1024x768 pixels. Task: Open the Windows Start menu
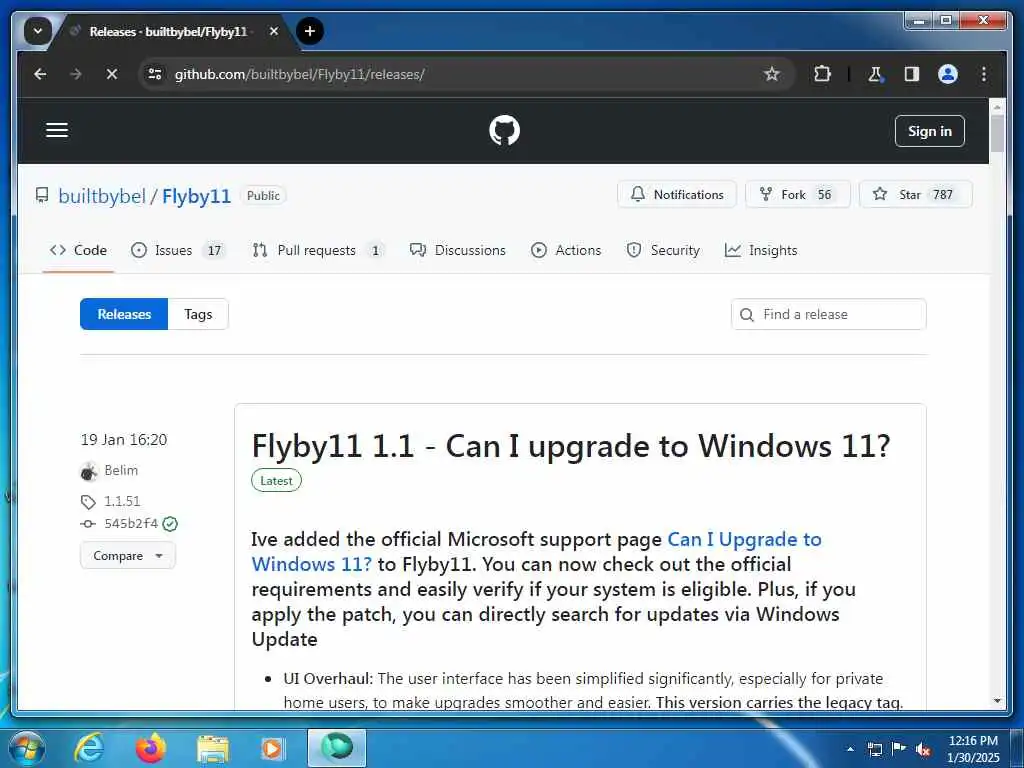pyautogui.click(x=27, y=748)
